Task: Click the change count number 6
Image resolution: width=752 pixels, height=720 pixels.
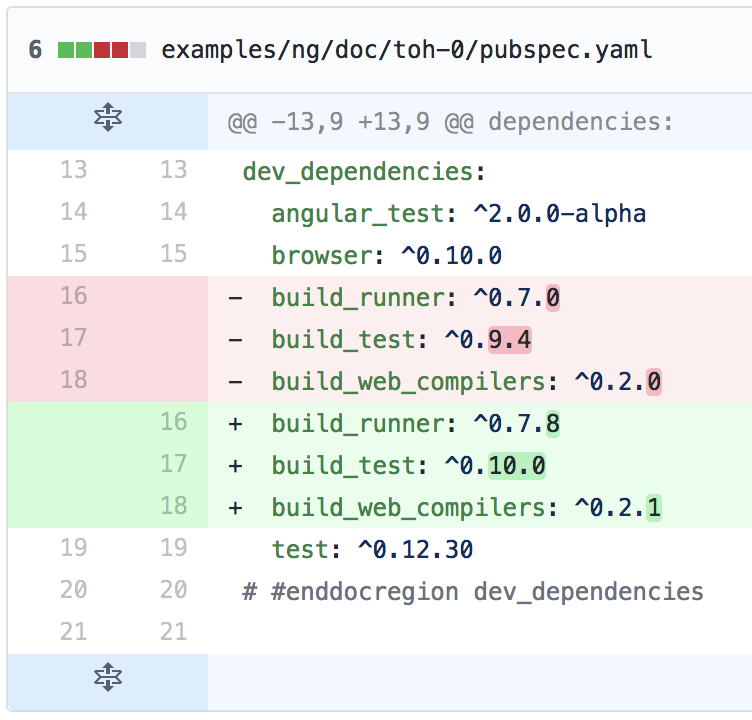Action: tap(35, 50)
